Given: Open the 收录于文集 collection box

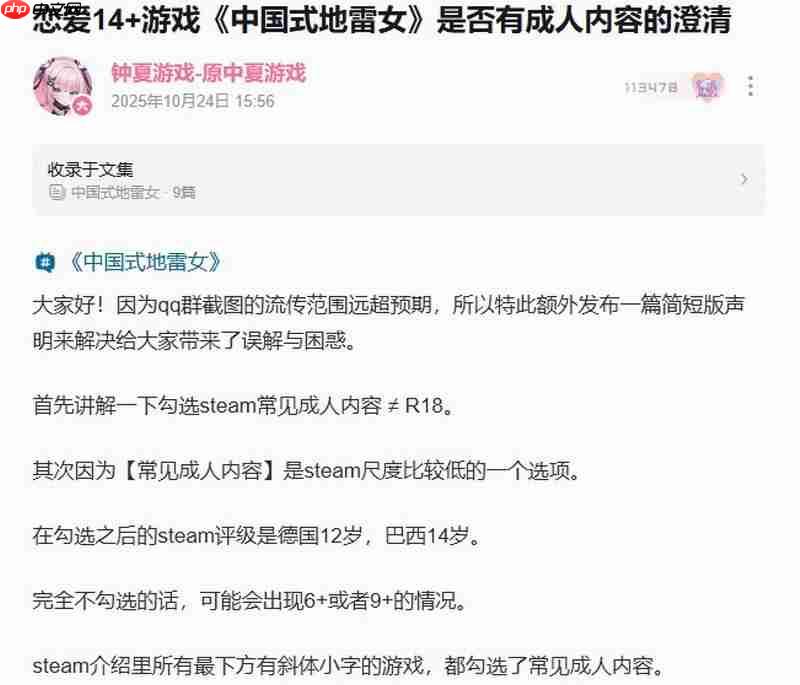Looking at the screenshot, I should pyautogui.click(x=398, y=180).
